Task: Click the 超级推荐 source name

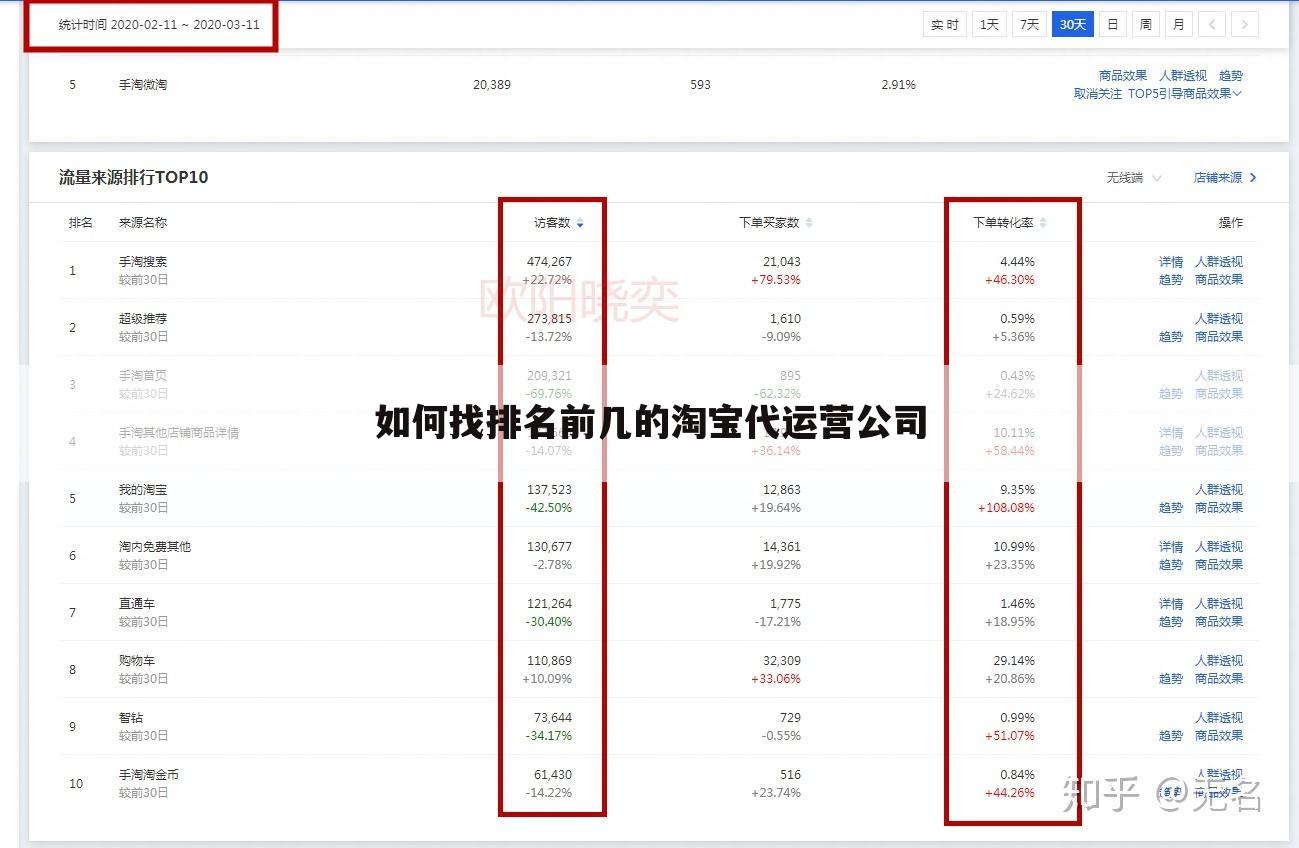Action: click(143, 319)
